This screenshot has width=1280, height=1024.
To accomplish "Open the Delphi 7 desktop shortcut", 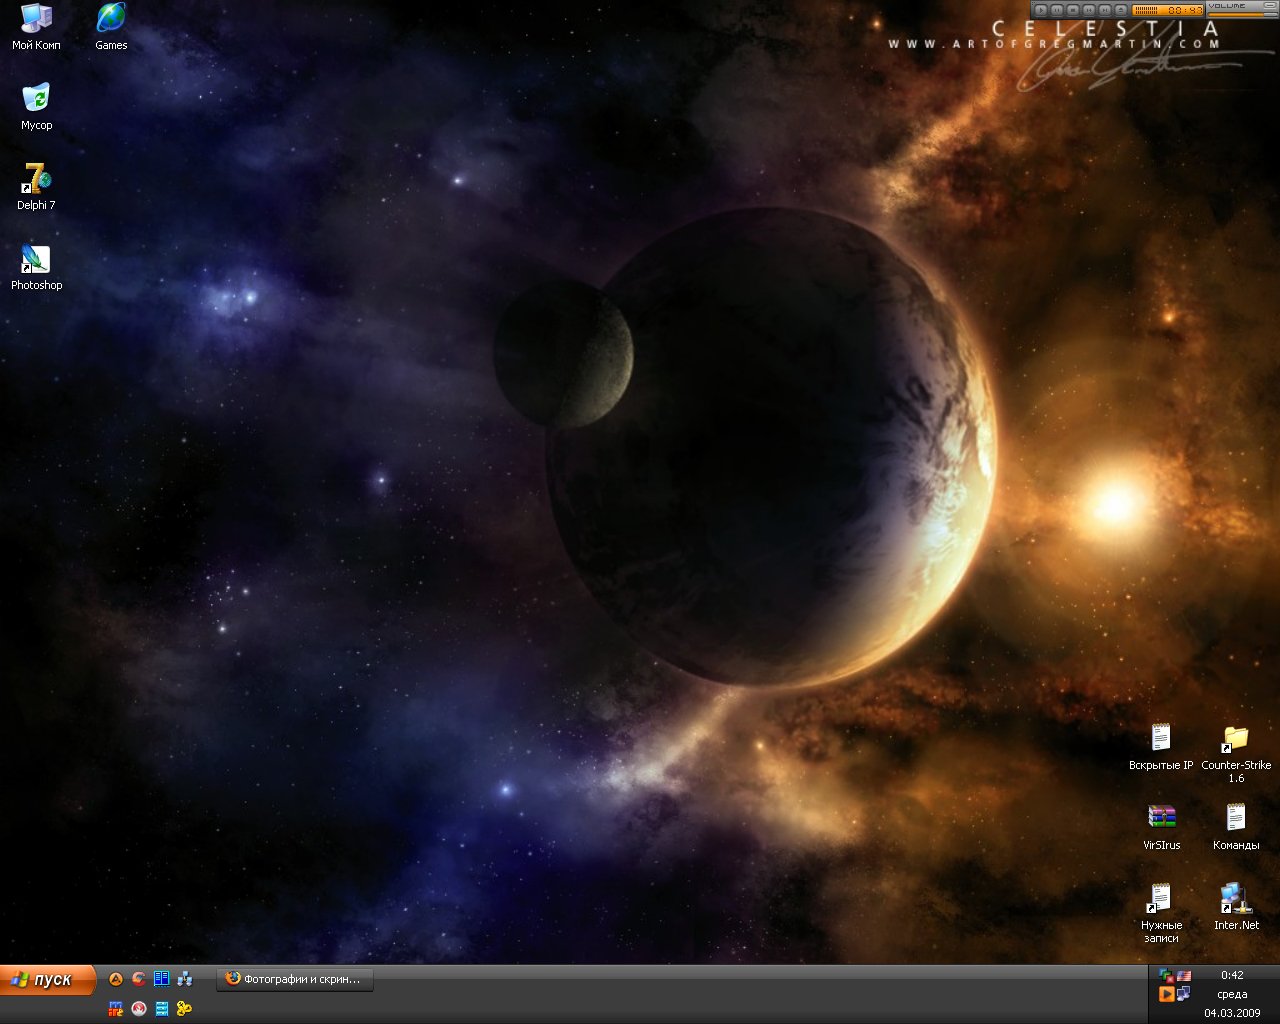I will (x=36, y=180).
